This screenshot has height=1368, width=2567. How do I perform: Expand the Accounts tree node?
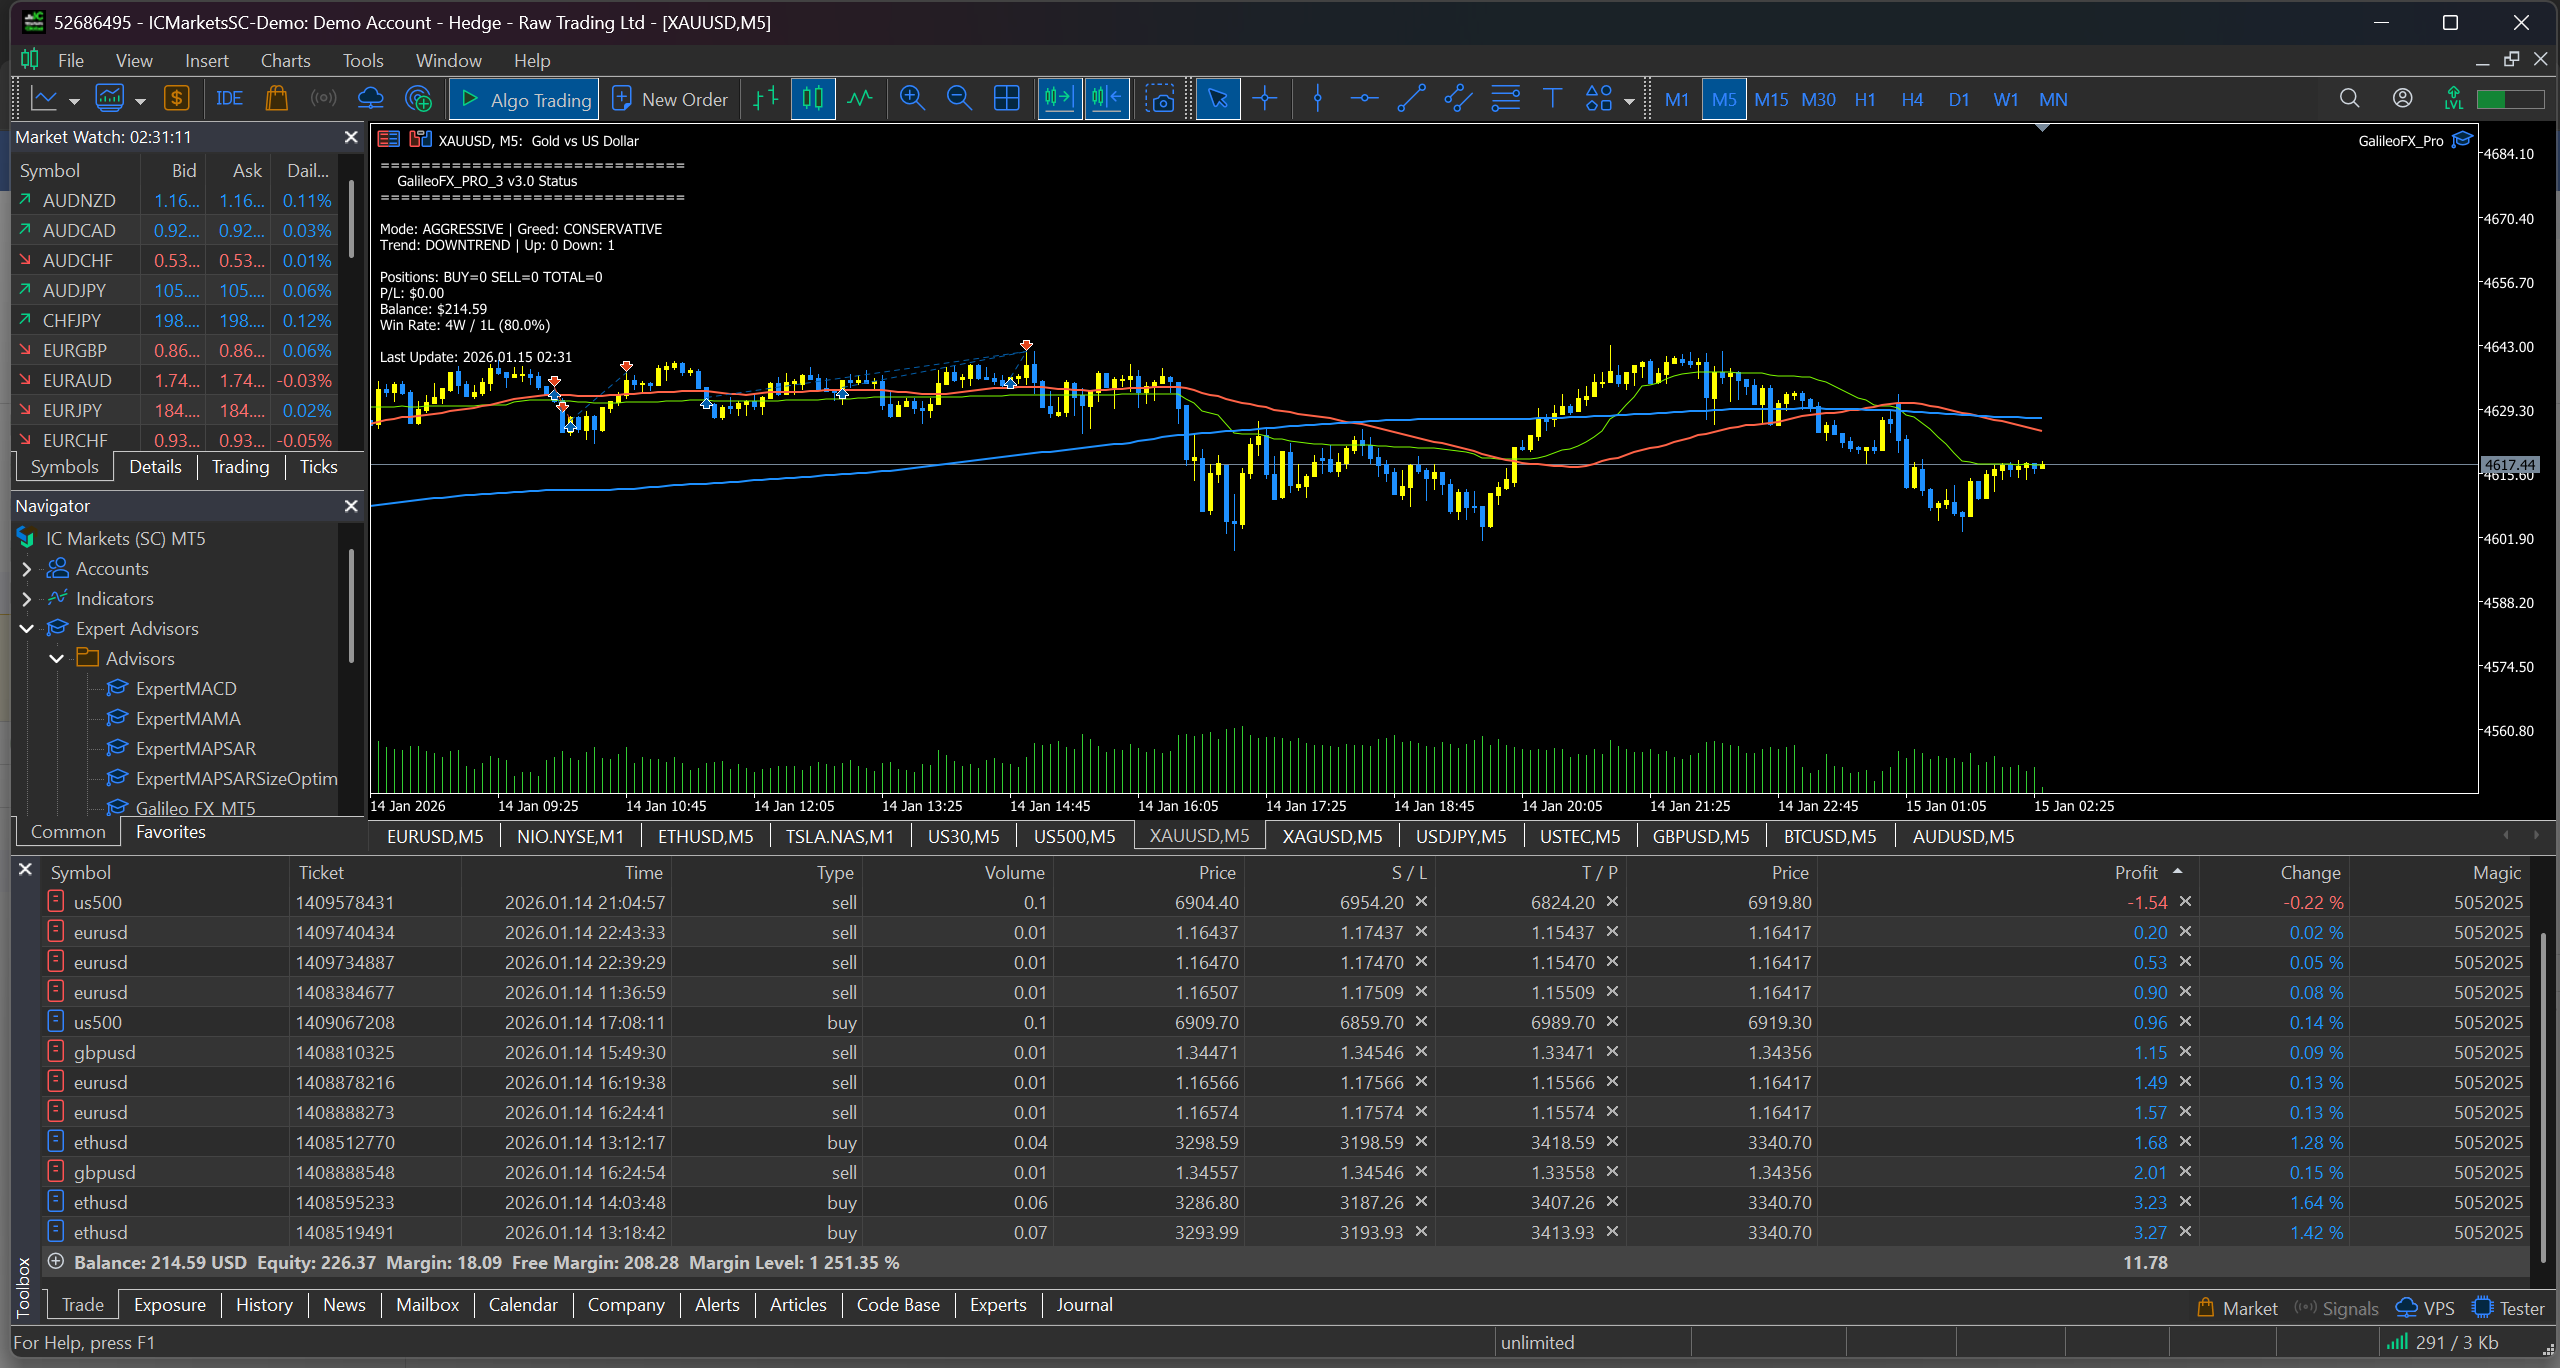[27, 569]
